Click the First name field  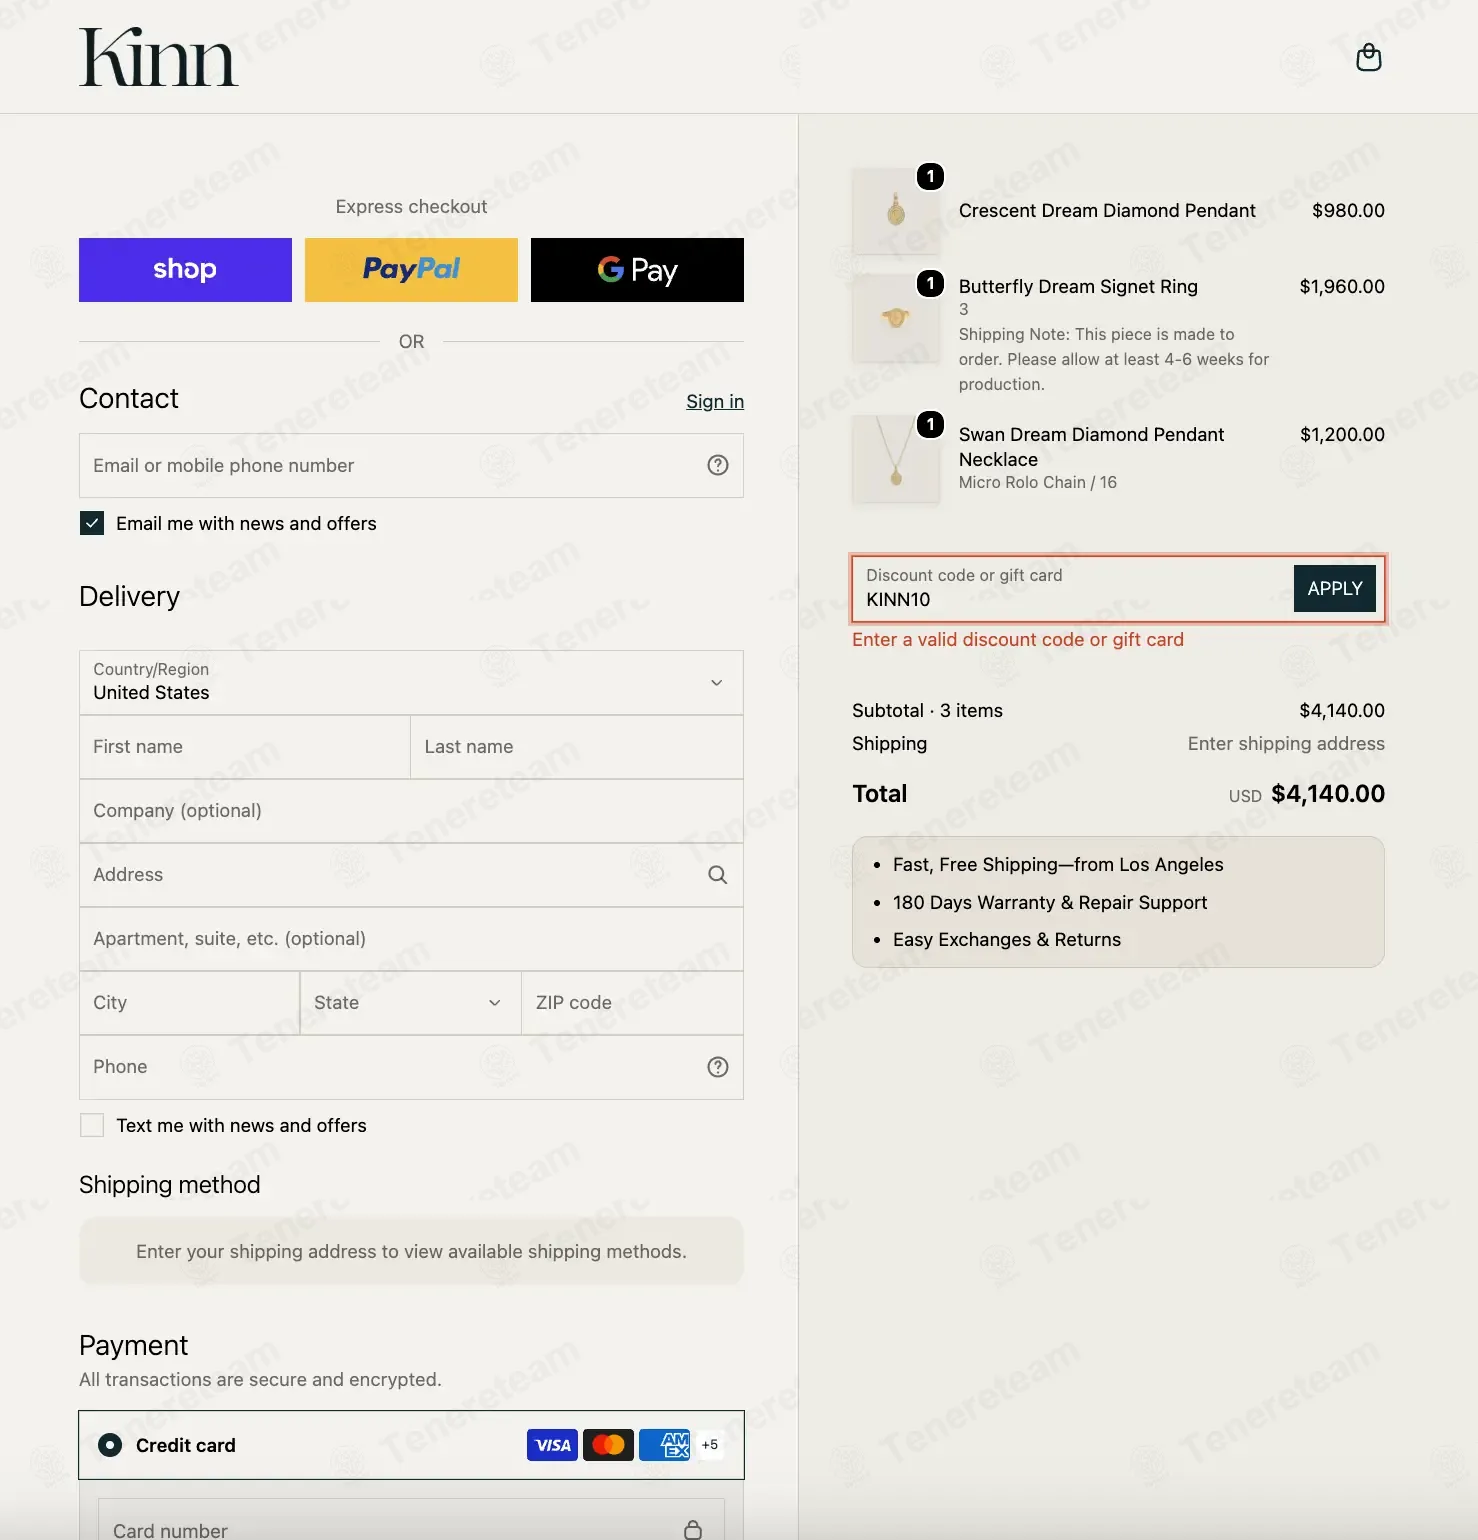coord(245,747)
